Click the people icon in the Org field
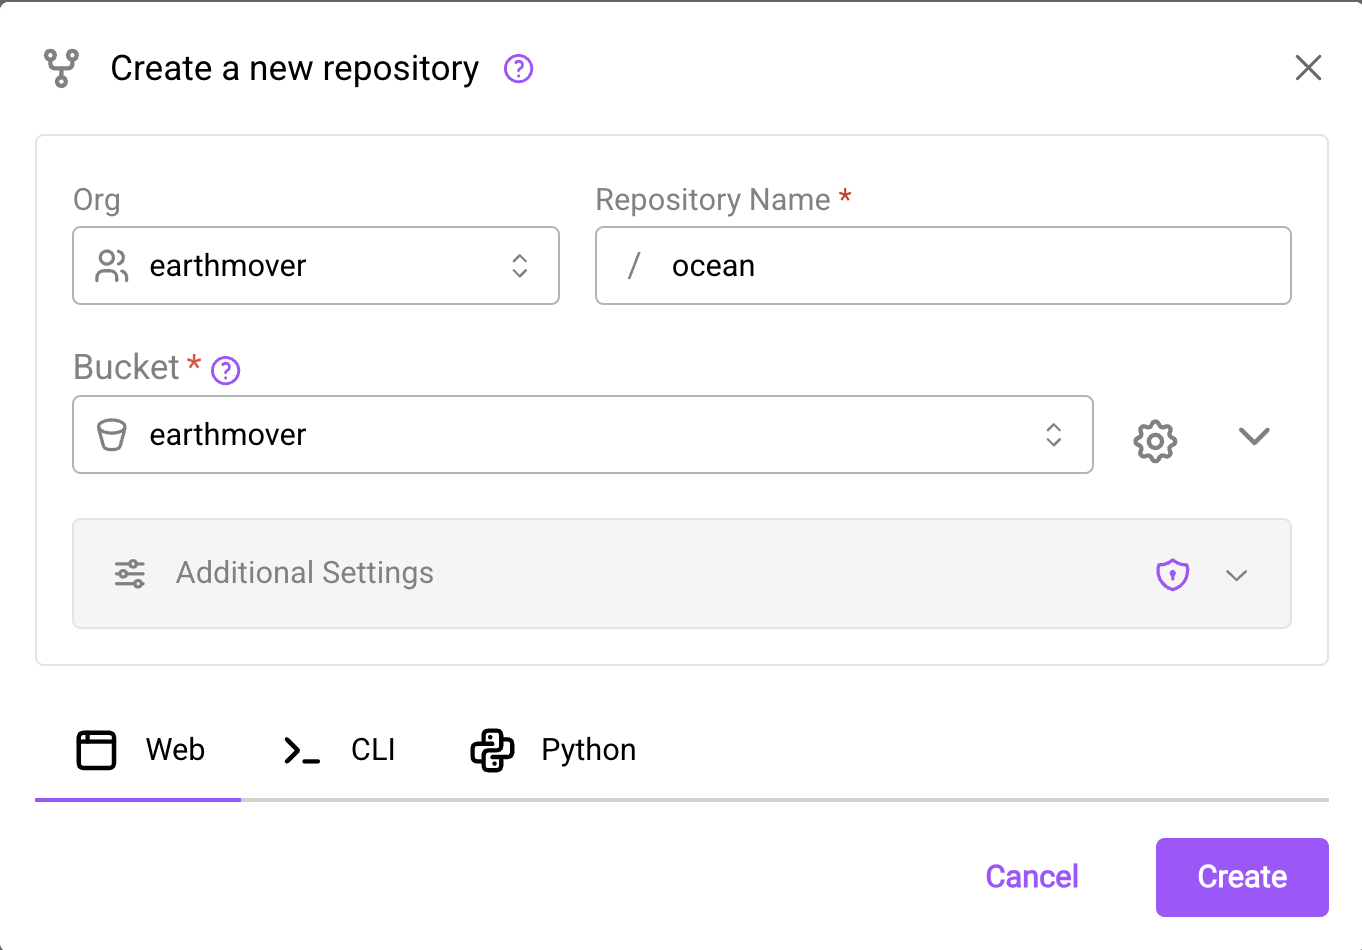This screenshot has width=1362, height=950. click(x=111, y=266)
